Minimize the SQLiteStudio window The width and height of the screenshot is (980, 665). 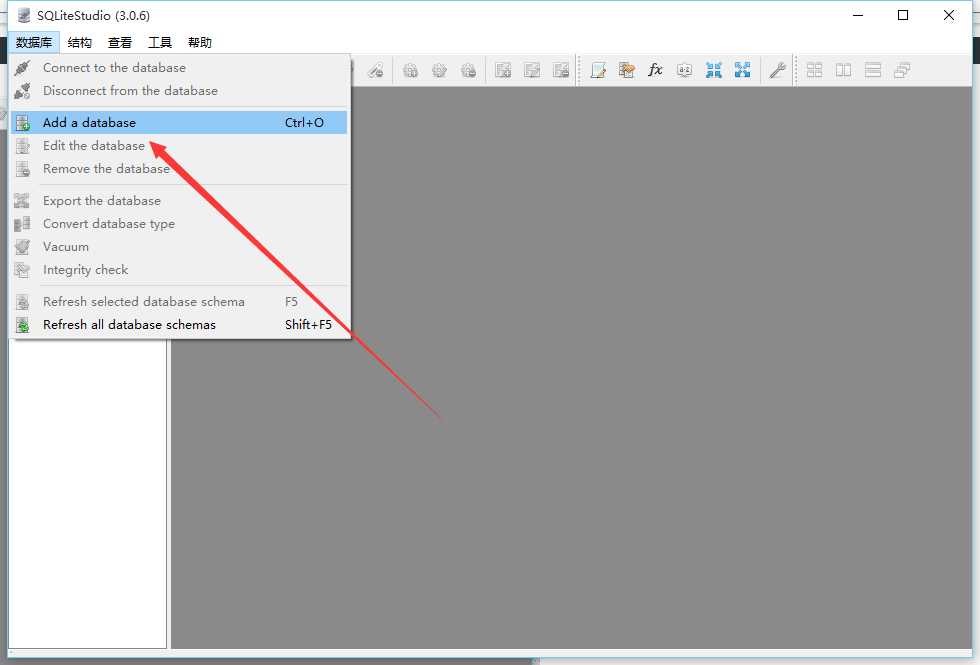[x=858, y=15]
